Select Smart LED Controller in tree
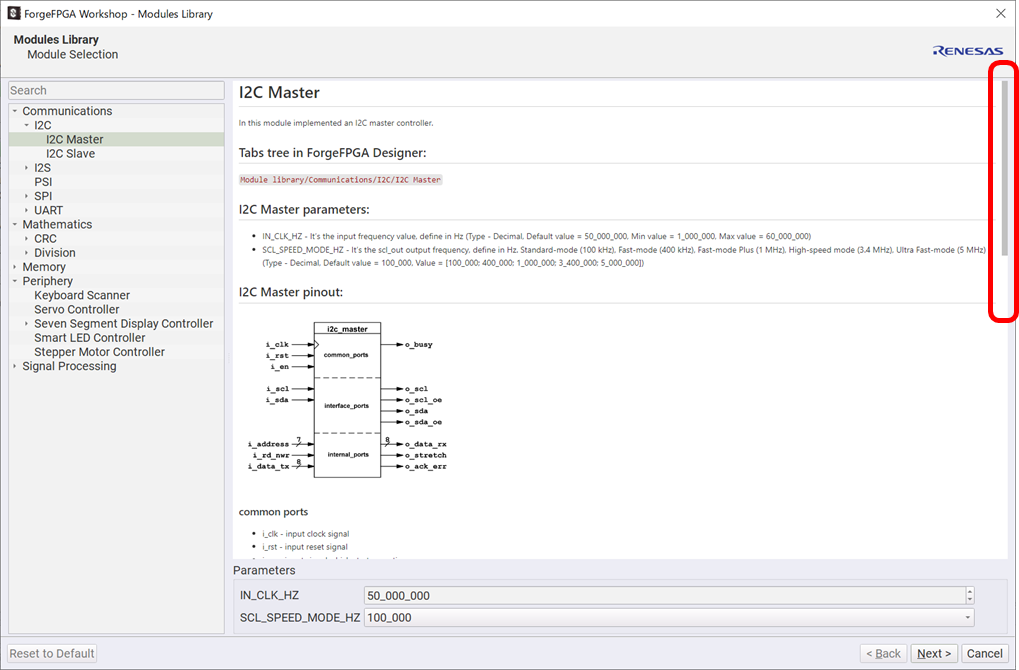 (89, 338)
